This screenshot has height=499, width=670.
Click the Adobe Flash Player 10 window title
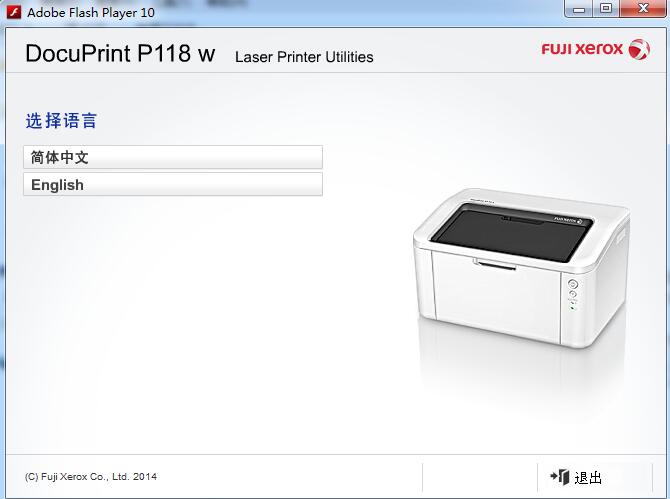coord(91,12)
